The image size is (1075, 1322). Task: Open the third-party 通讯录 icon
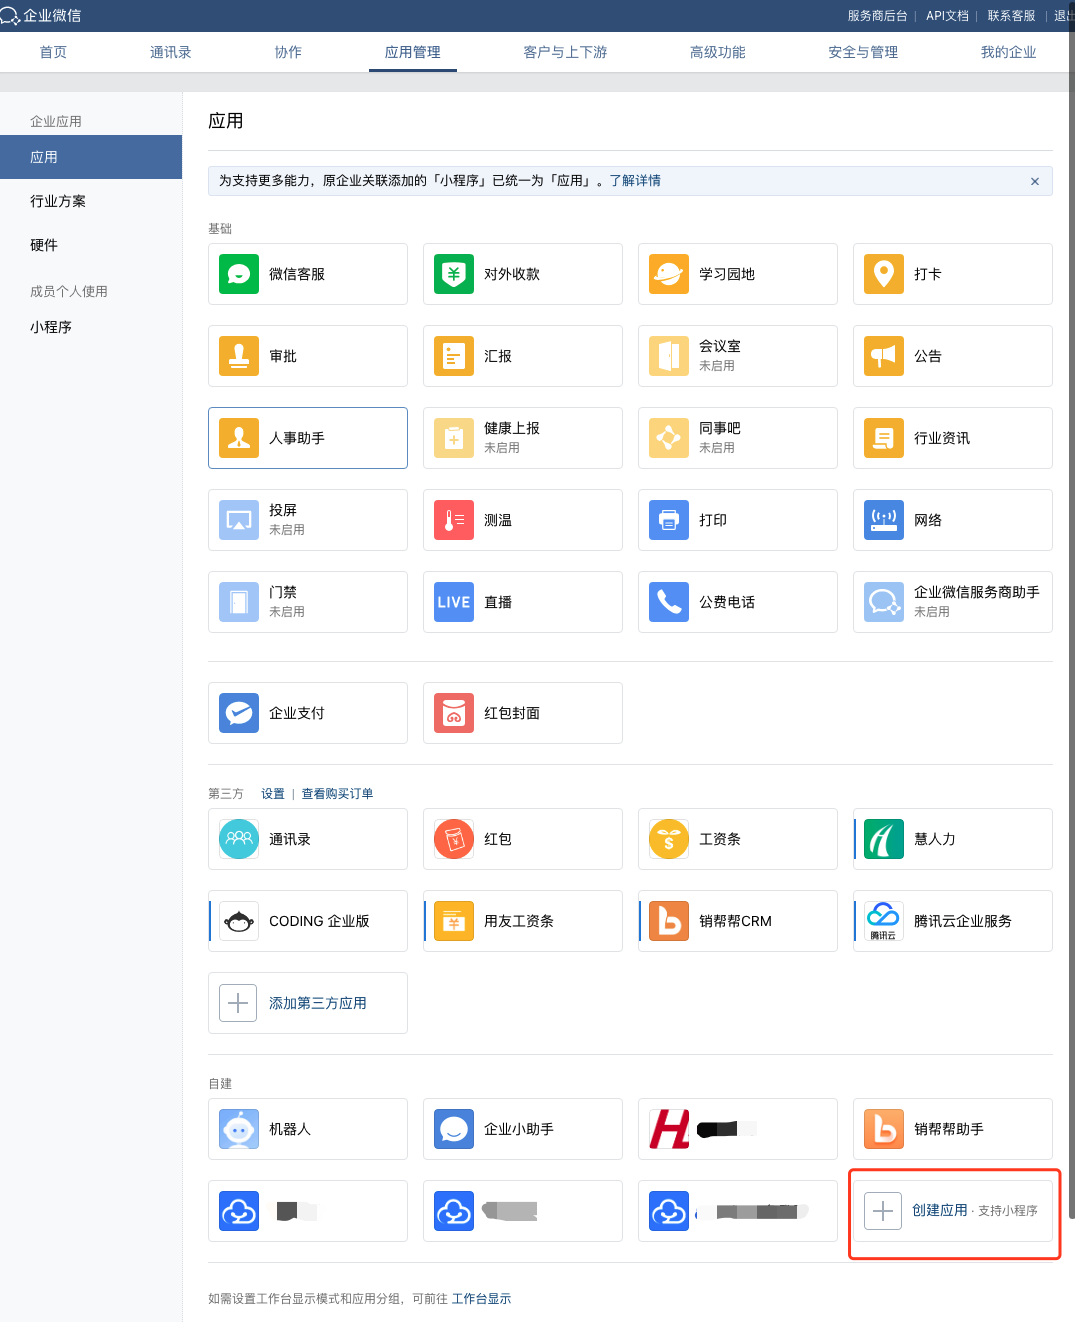(239, 839)
